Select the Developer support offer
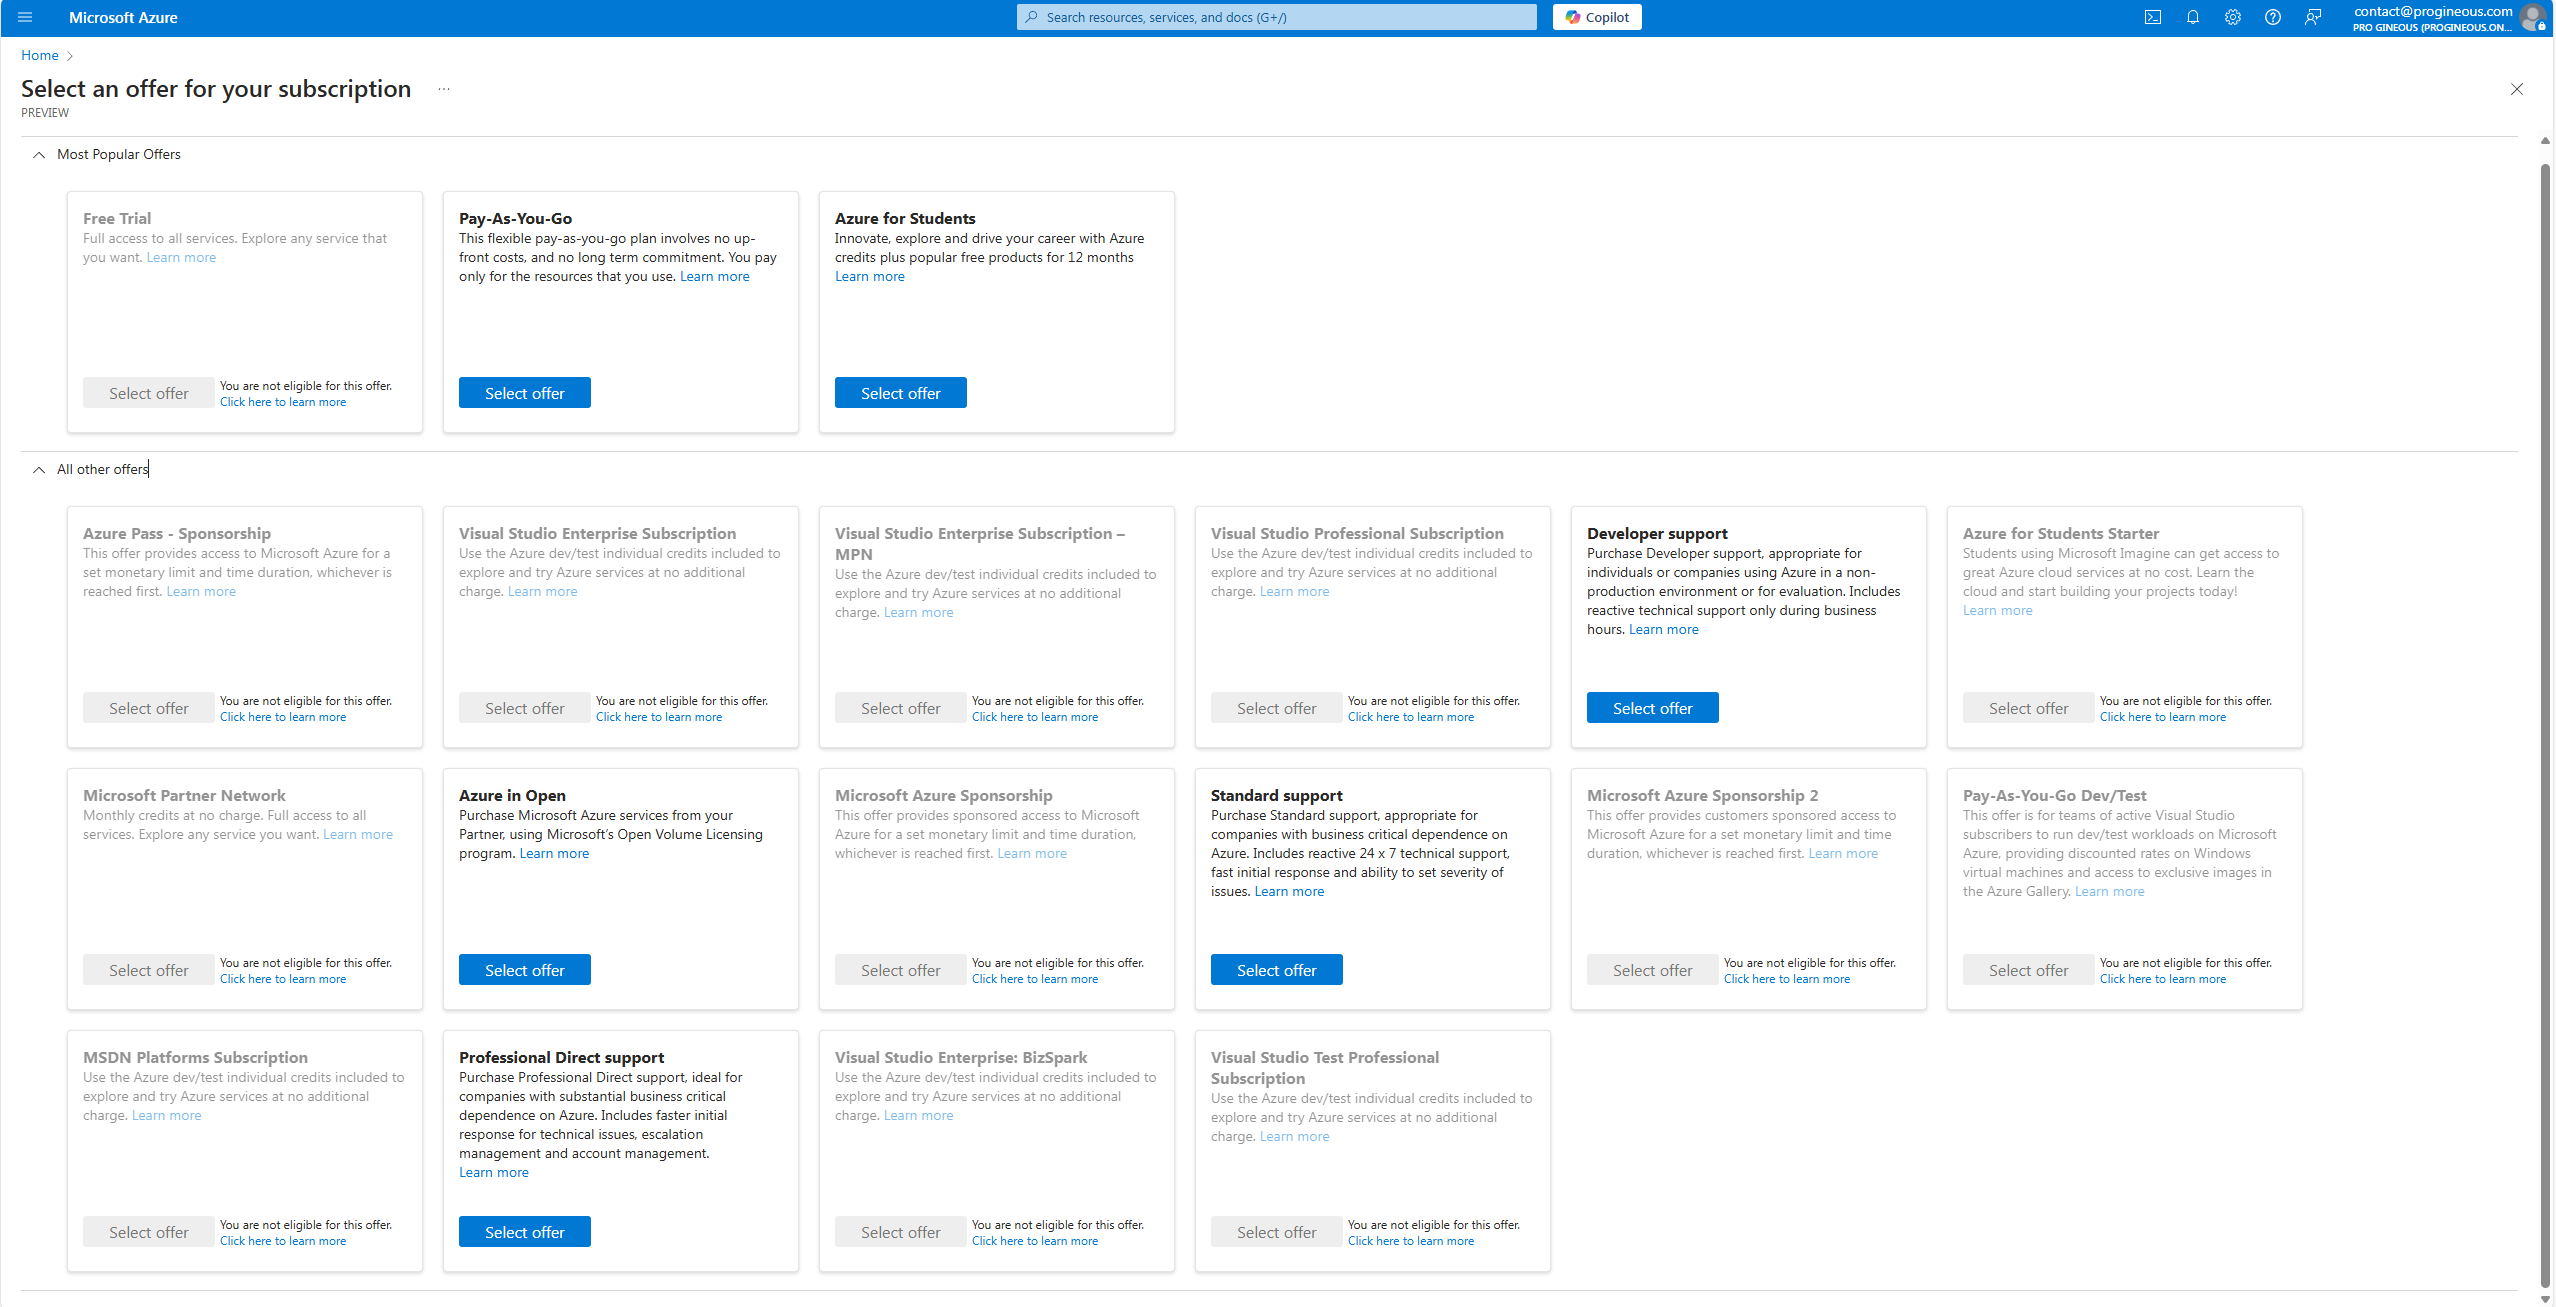 pyautogui.click(x=1652, y=708)
